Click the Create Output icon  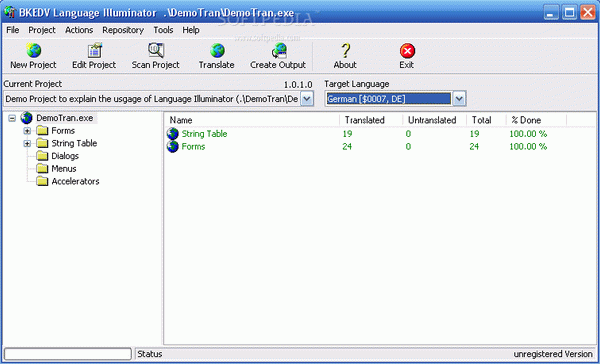point(279,51)
